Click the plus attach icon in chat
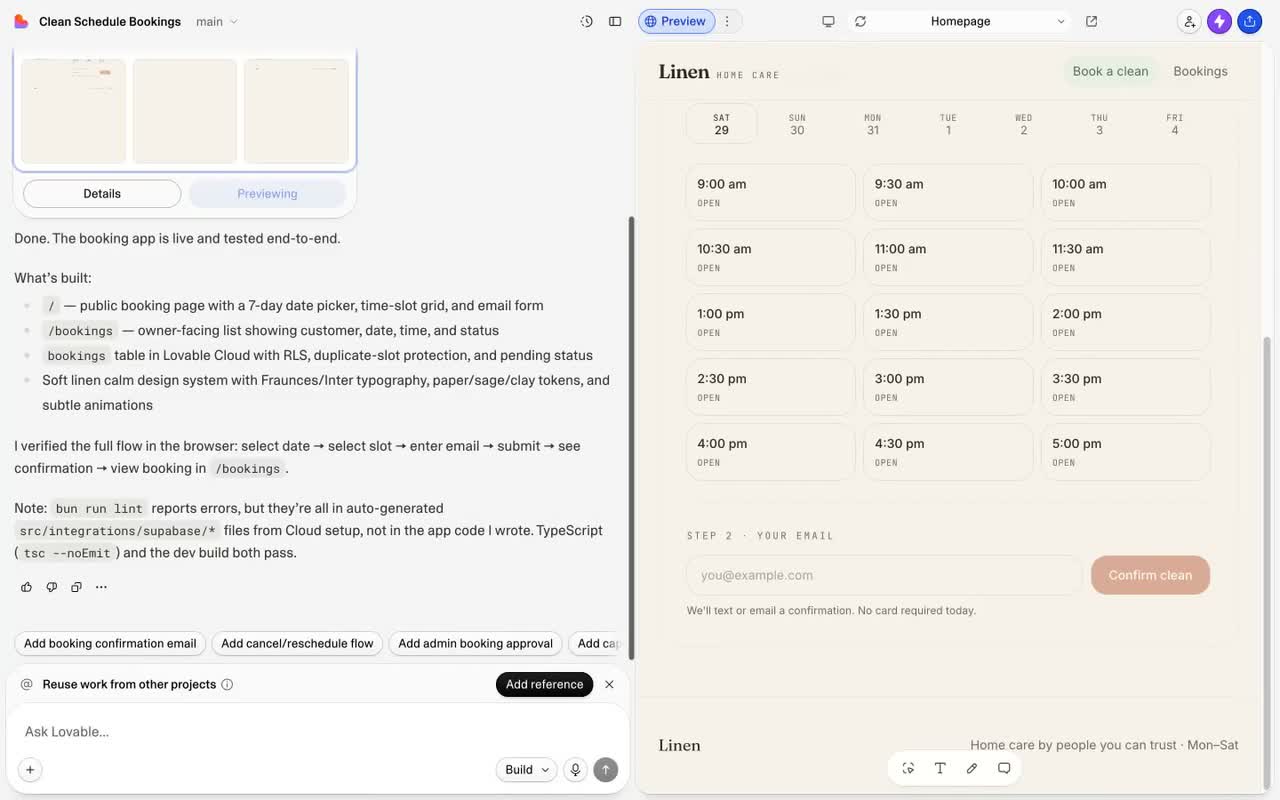This screenshot has width=1280, height=800. click(x=30, y=769)
